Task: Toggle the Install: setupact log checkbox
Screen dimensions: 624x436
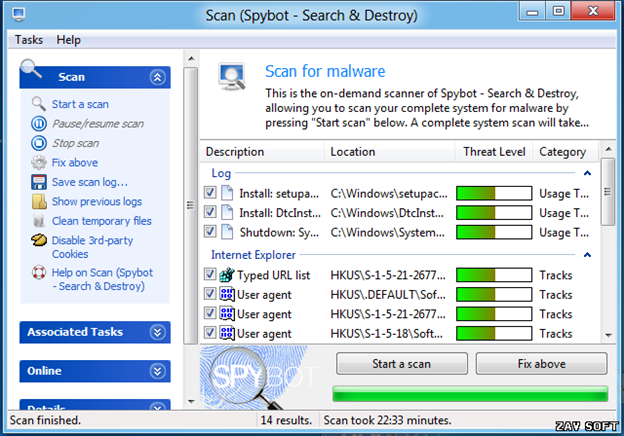Action: coord(210,193)
